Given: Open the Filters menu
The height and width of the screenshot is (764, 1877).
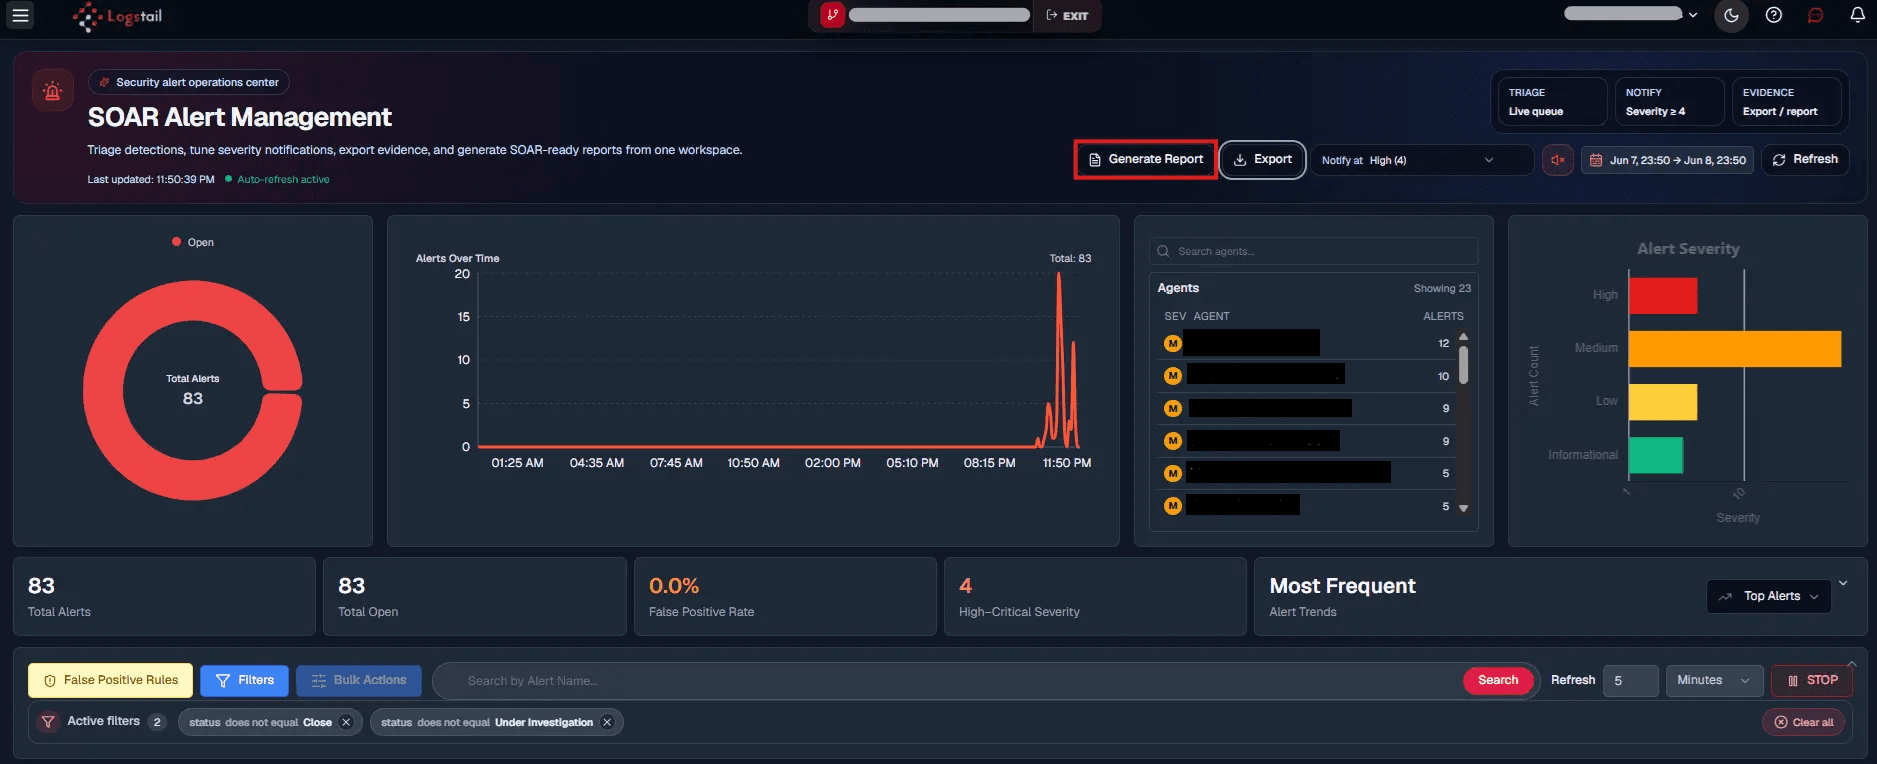Looking at the screenshot, I should [x=244, y=680].
